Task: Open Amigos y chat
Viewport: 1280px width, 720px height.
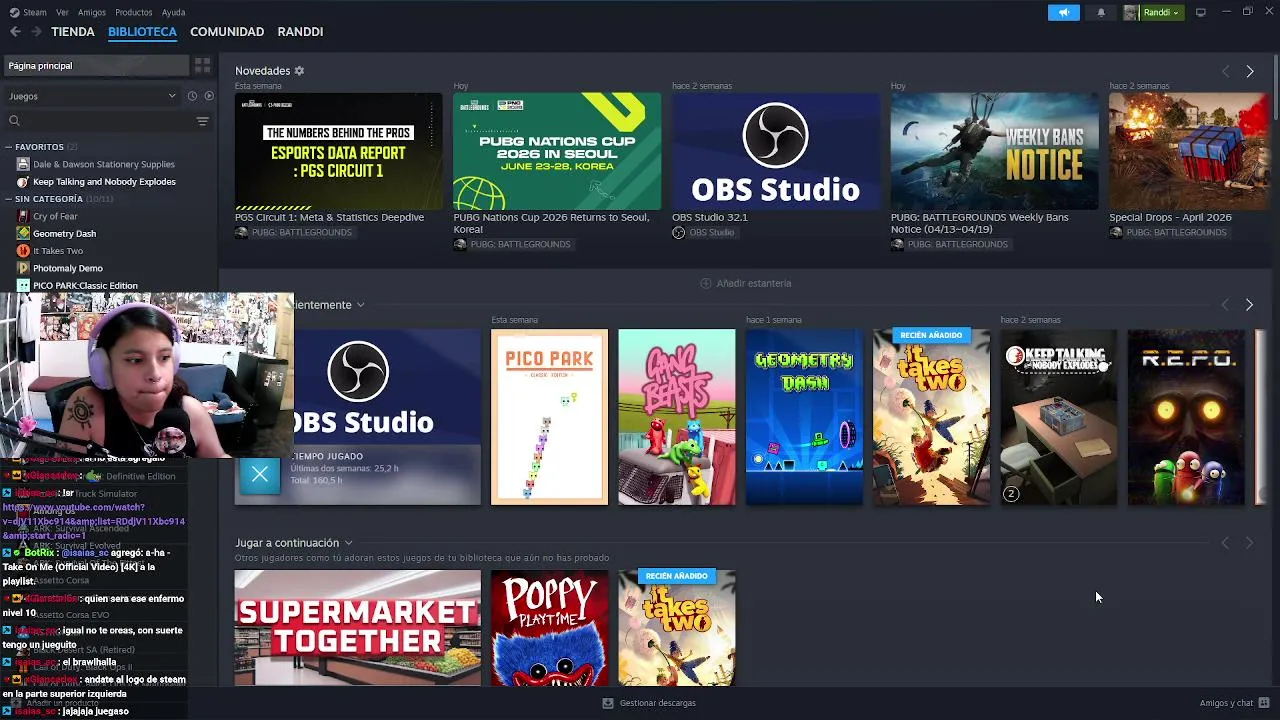Action: pyautogui.click(x=1235, y=703)
